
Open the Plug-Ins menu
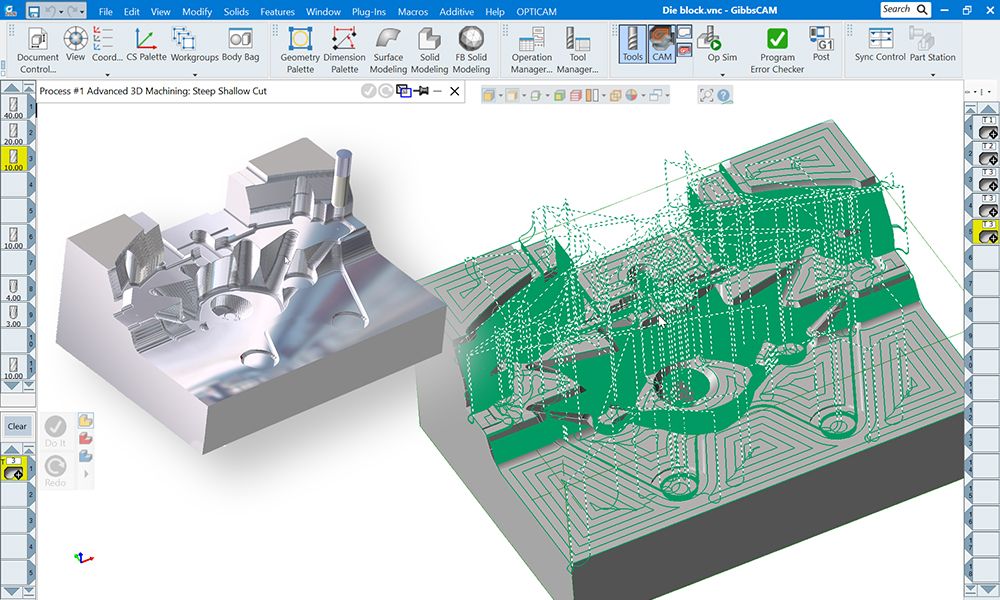tap(369, 11)
